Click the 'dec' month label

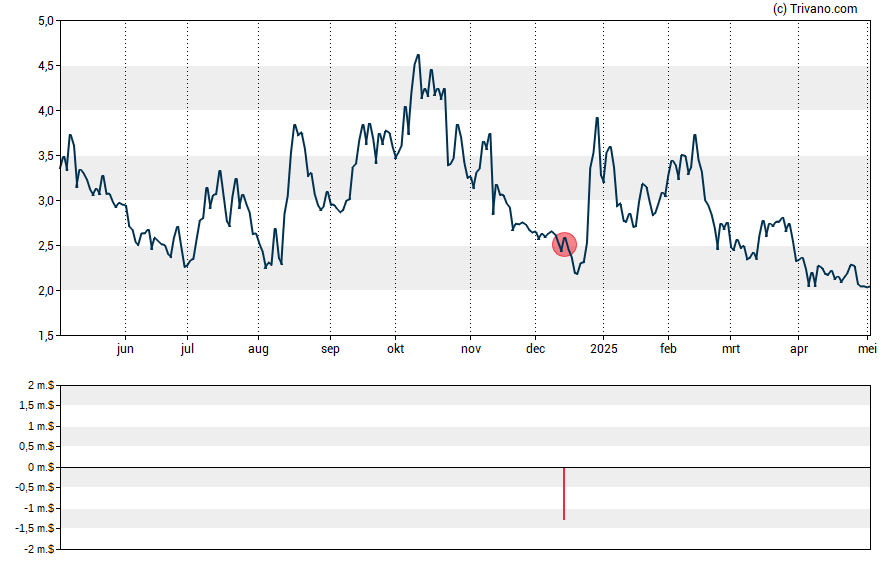coord(535,349)
